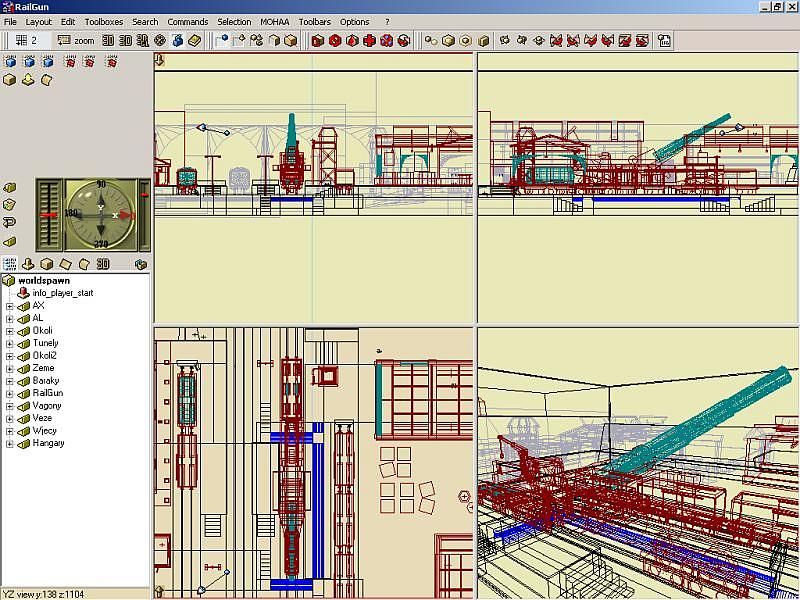Open the File menu

pyautogui.click(x=10, y=22)
